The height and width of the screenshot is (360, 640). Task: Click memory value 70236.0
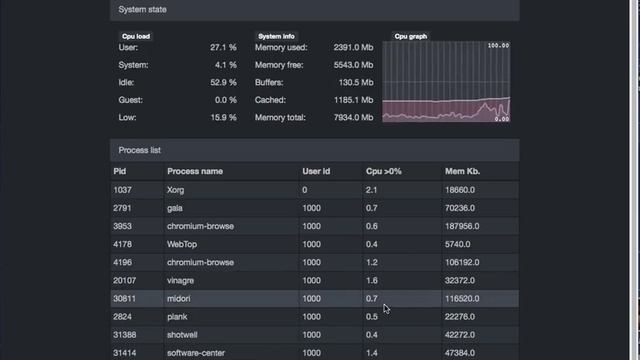(x=460, y=208)
